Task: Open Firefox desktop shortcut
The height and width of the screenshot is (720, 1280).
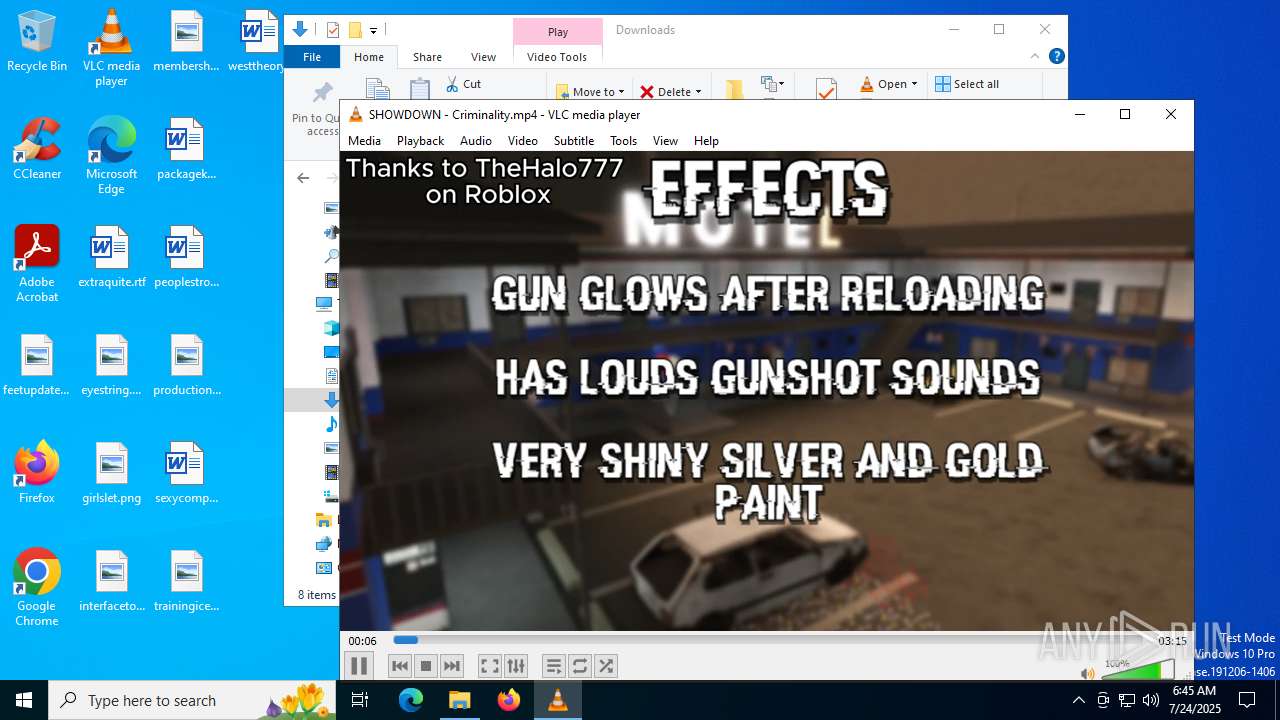Action: tap(37, 473)
